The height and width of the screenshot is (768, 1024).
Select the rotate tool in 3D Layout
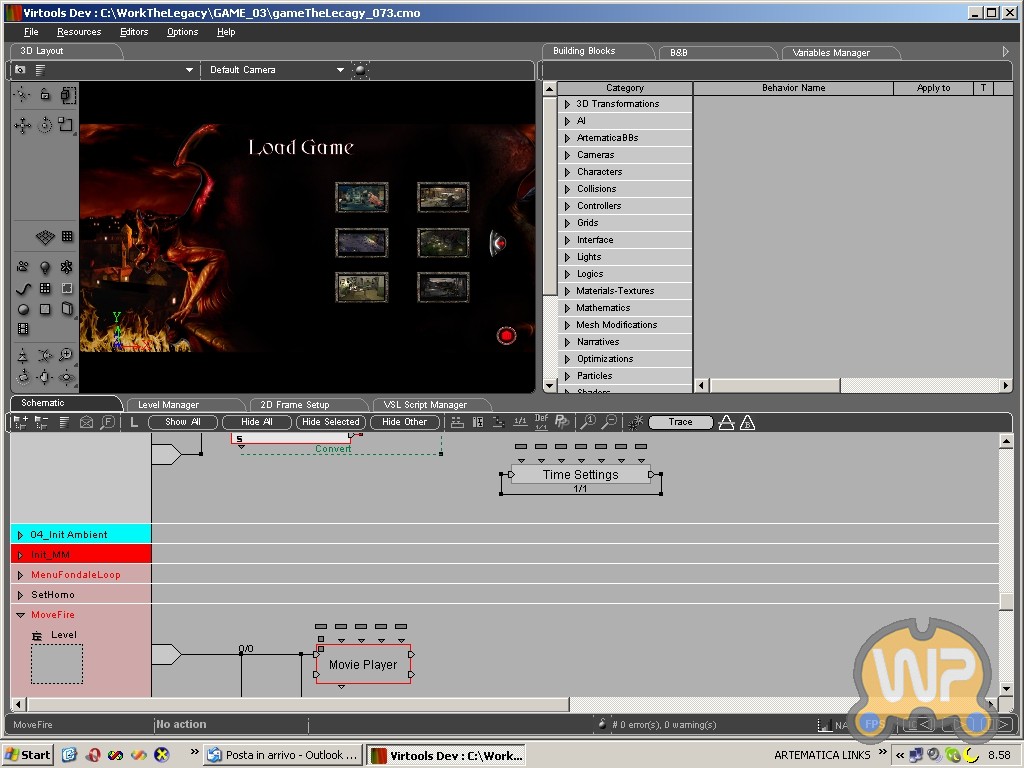tap(45, 126)
